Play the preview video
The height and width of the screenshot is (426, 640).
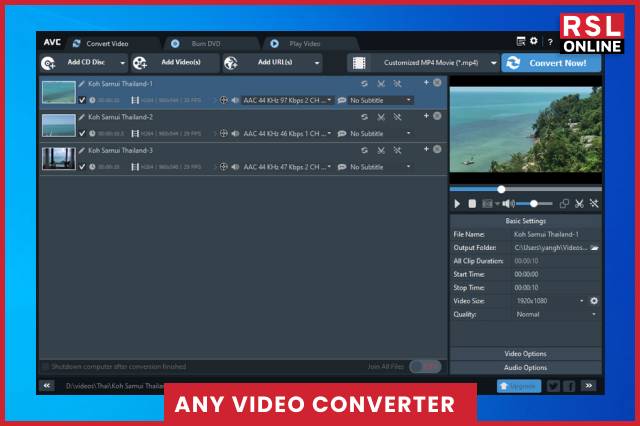click(457, 204)
